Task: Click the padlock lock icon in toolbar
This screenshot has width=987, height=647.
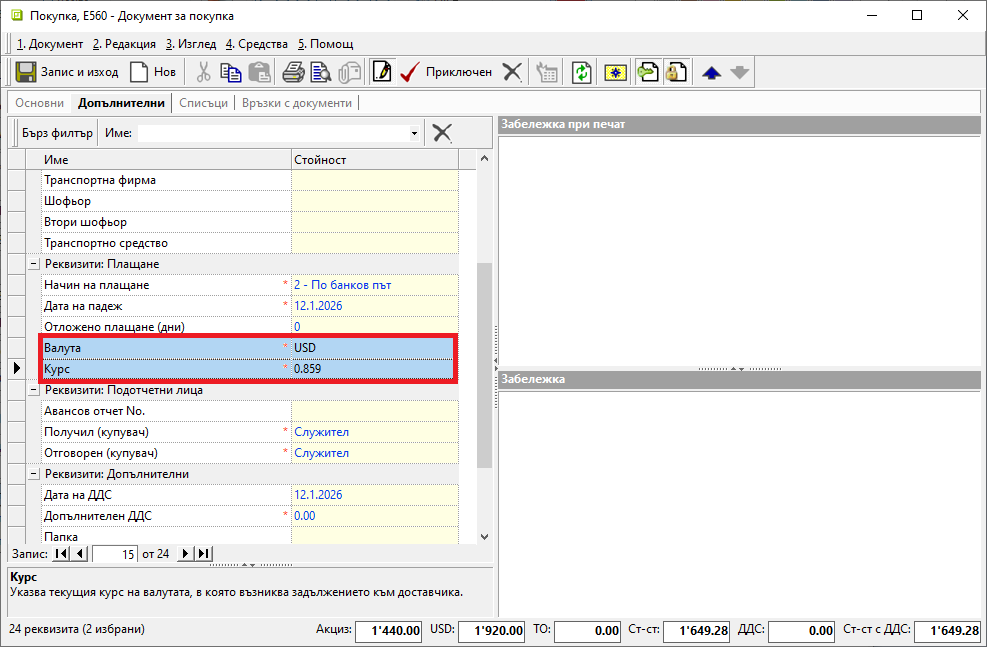Action: (x=677, y=72)
